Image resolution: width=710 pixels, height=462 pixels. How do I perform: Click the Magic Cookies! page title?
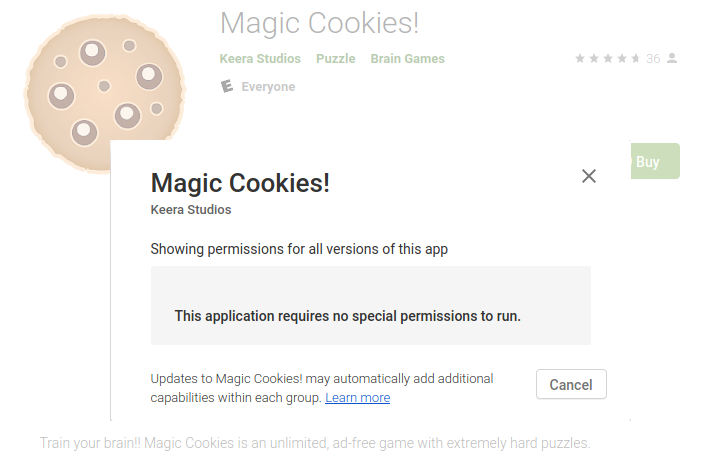(319, 23)
